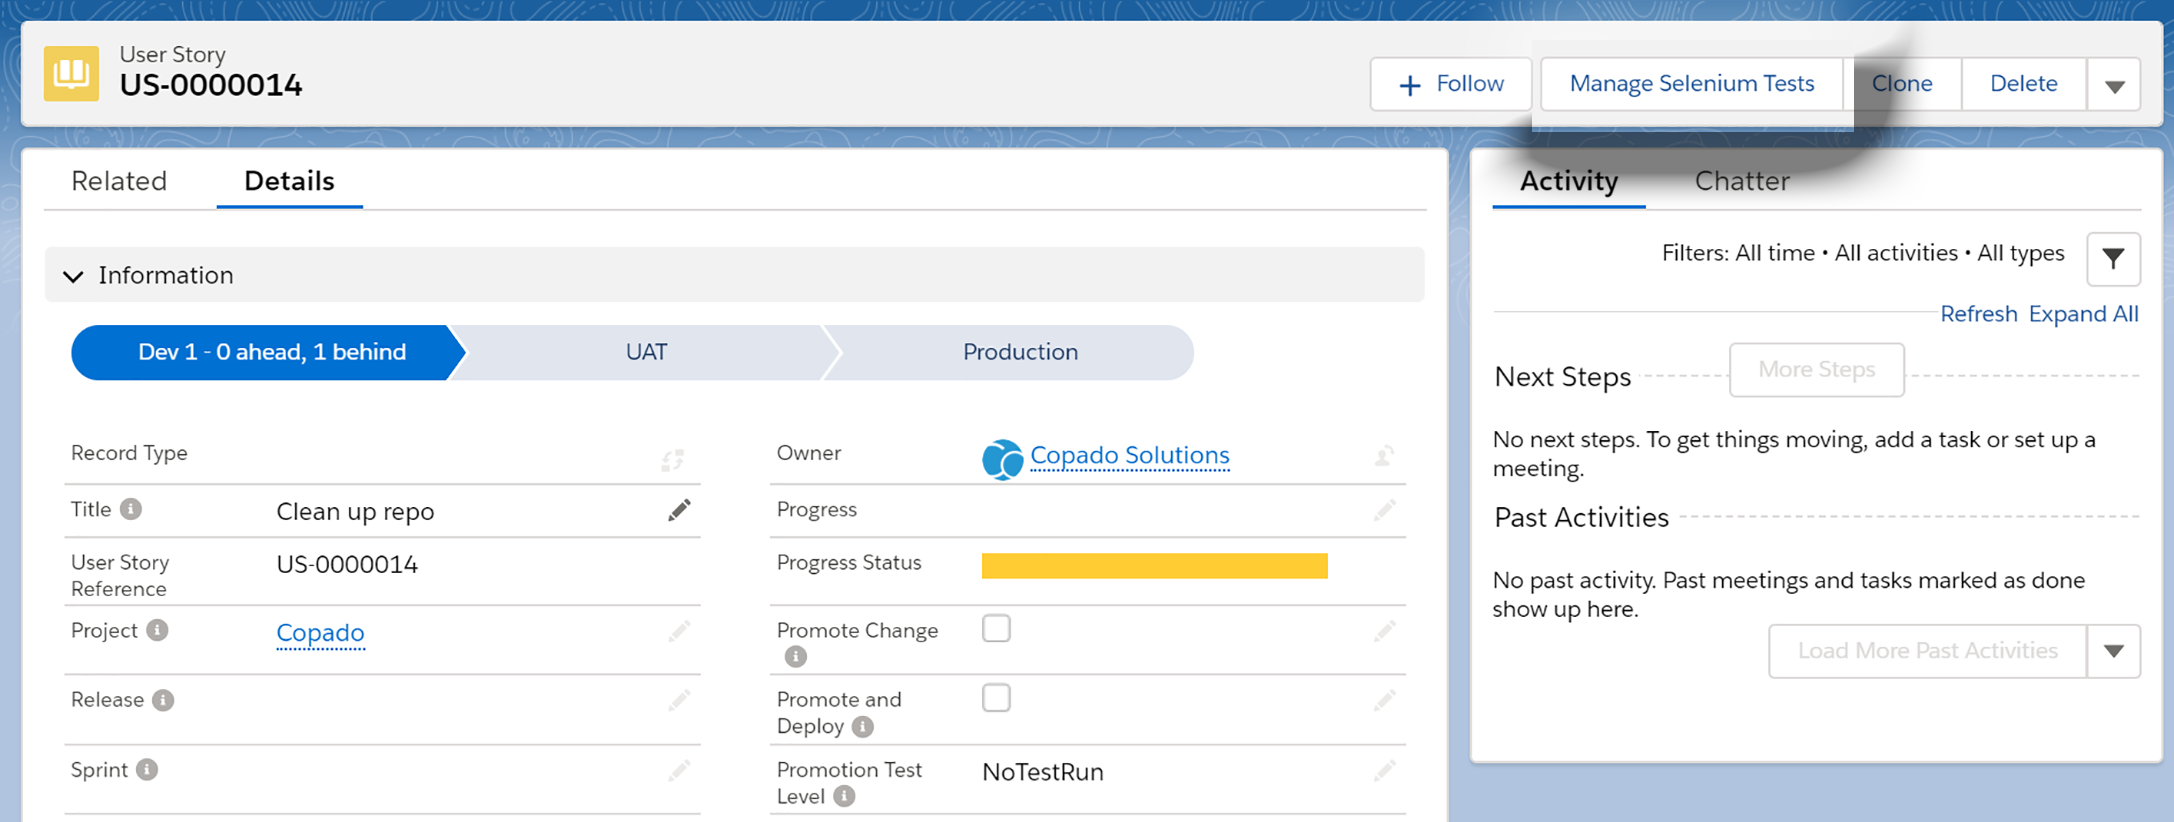The height and width of the screenshot is (822, 2174).
Task: Open the activity filter funnel icon
Action: pos(2113,259)
